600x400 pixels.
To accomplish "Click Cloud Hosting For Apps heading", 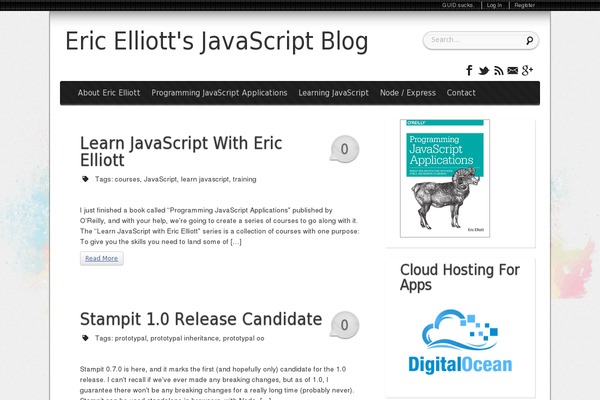I will pos(460,277).
